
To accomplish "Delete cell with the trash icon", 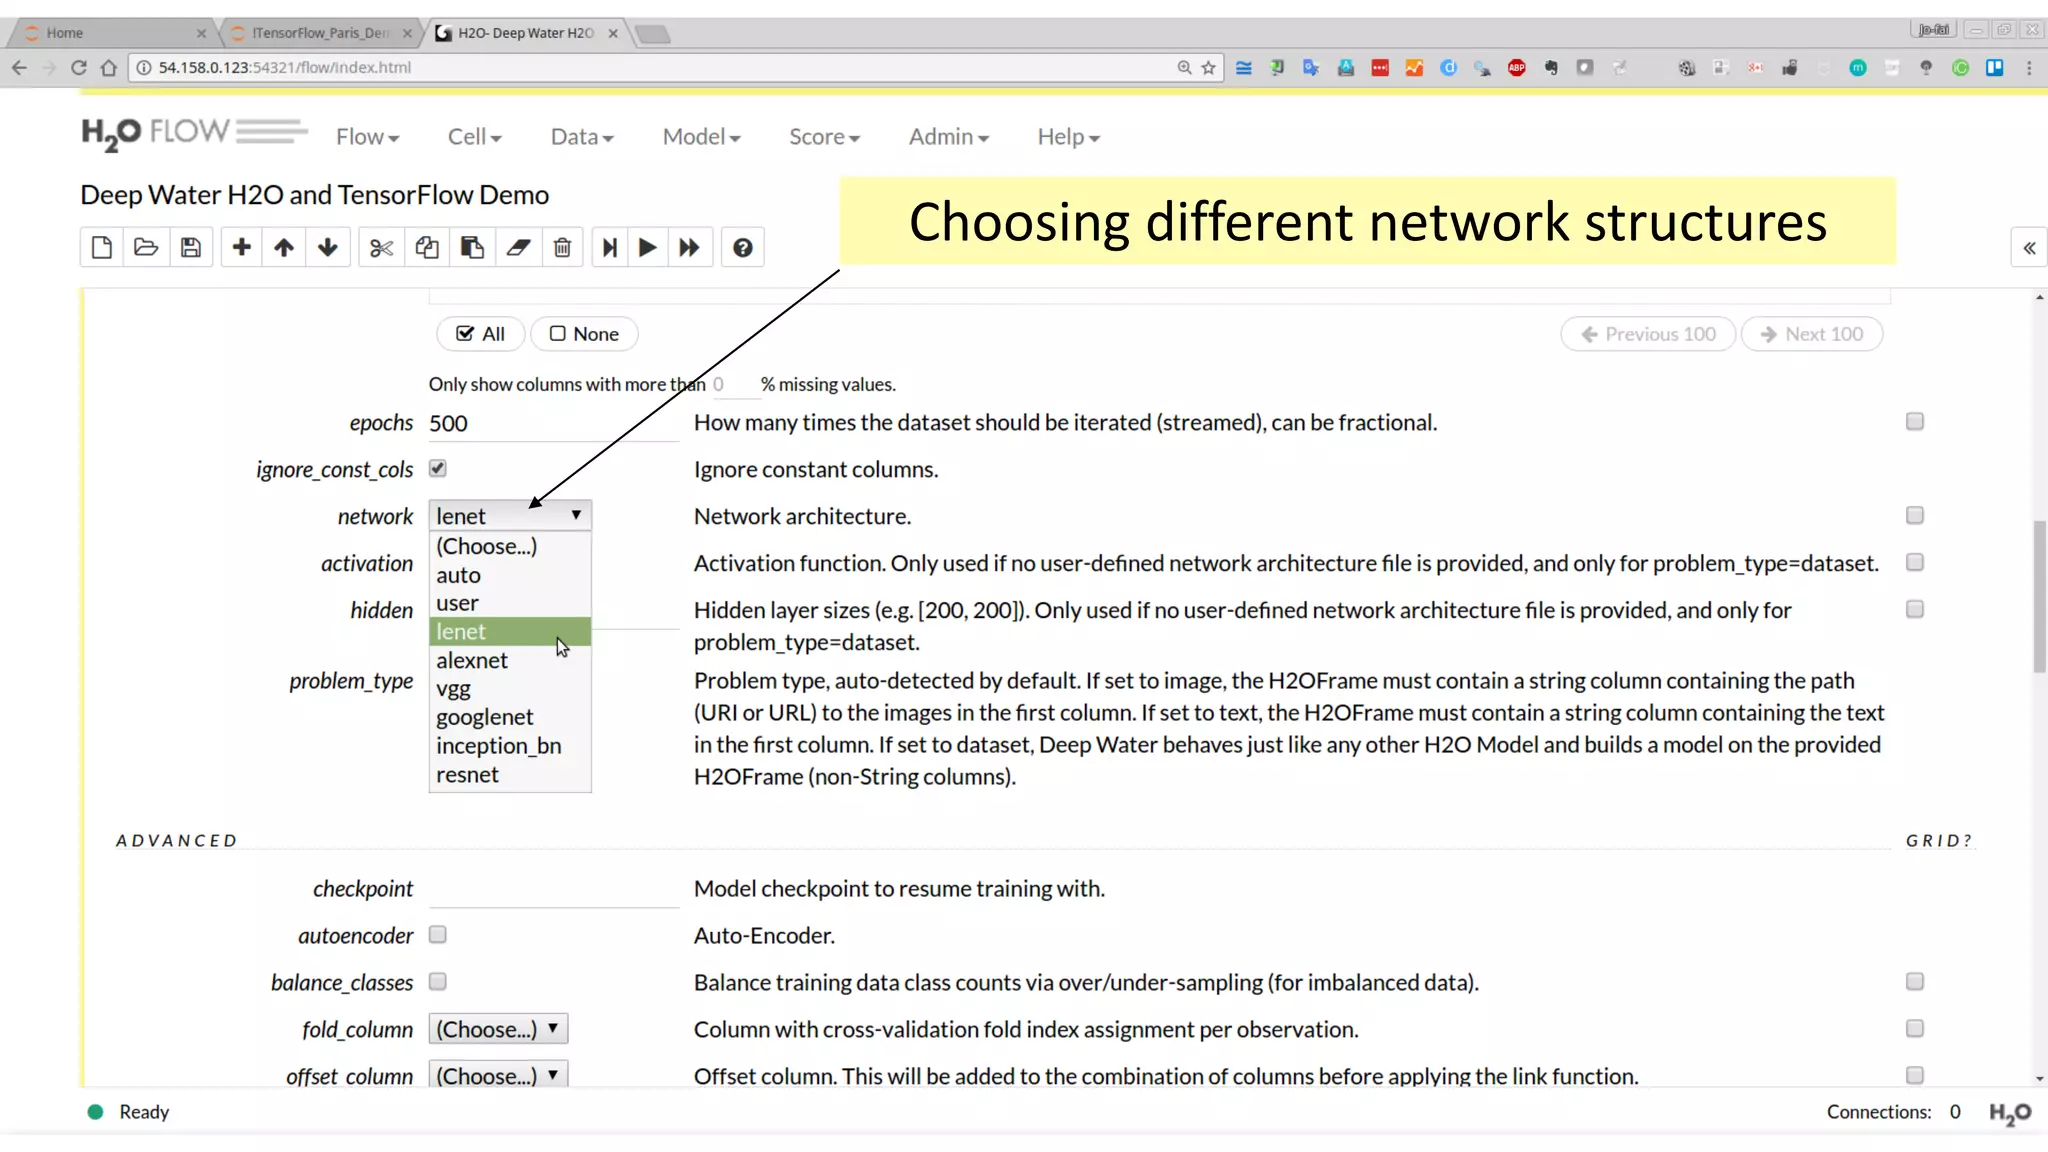I will click(x=562, y=247).
